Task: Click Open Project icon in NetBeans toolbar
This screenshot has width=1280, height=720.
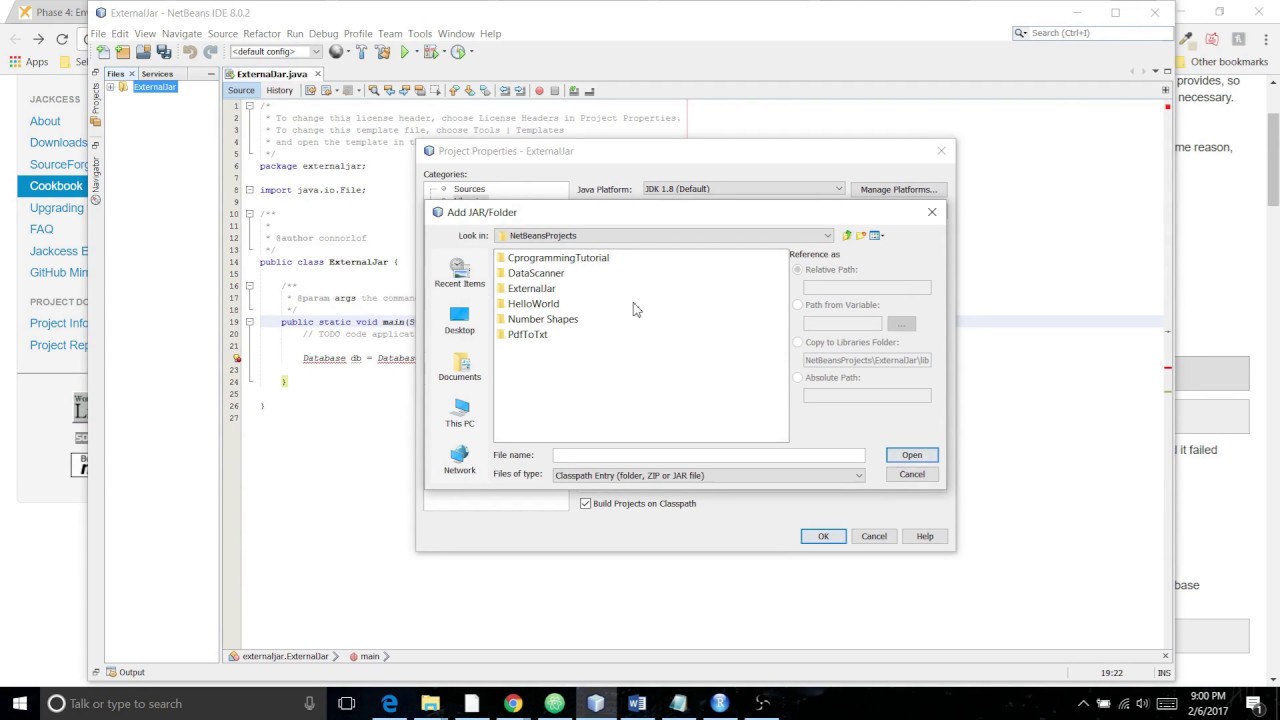Action: [143, 52]
